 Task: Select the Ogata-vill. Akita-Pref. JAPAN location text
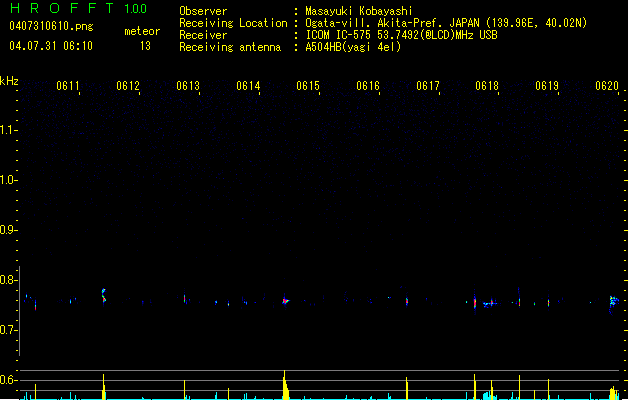tap(446, 23)
